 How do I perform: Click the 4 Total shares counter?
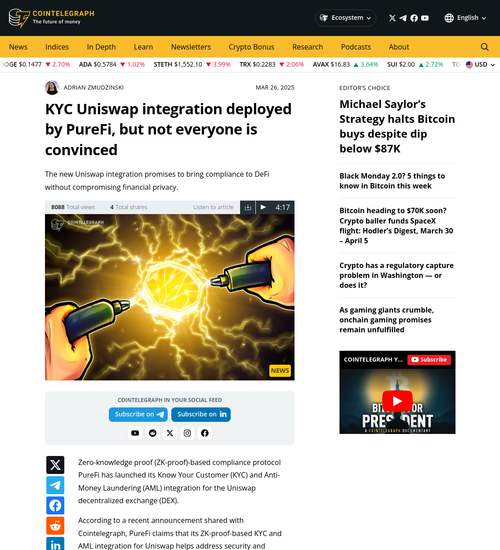click(x=128, y=207)
